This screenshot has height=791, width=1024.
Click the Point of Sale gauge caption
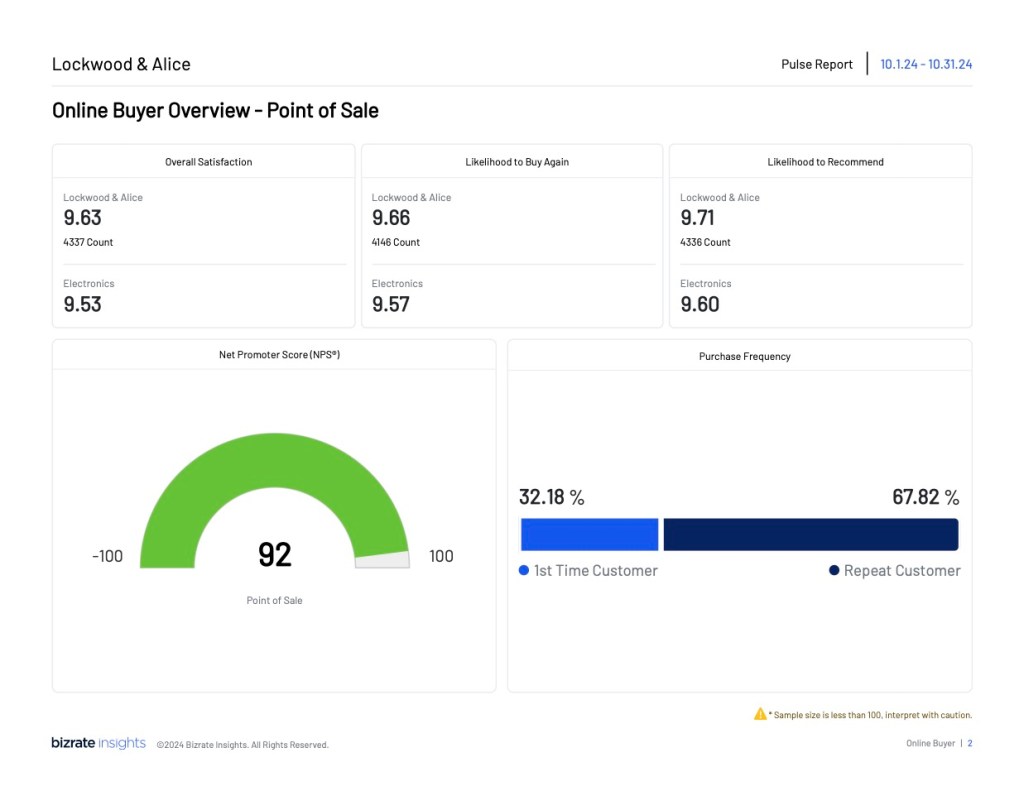click(274, 600)
